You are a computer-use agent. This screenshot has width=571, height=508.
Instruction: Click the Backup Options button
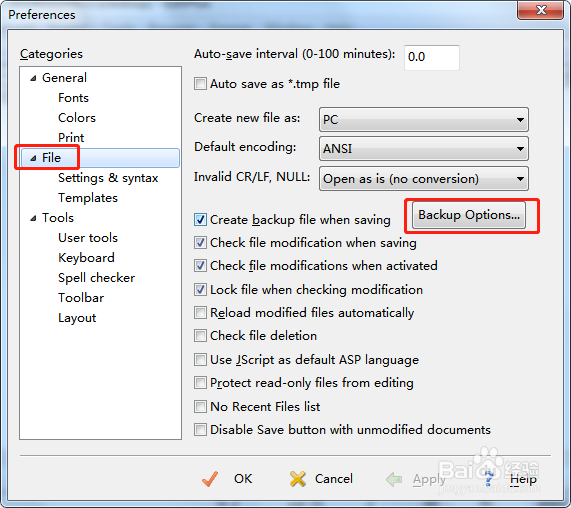[x=469, y=215]
